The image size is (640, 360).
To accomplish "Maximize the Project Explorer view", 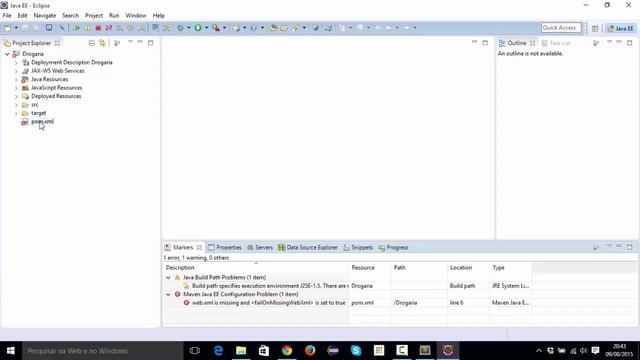I will [x=151, y=42].
